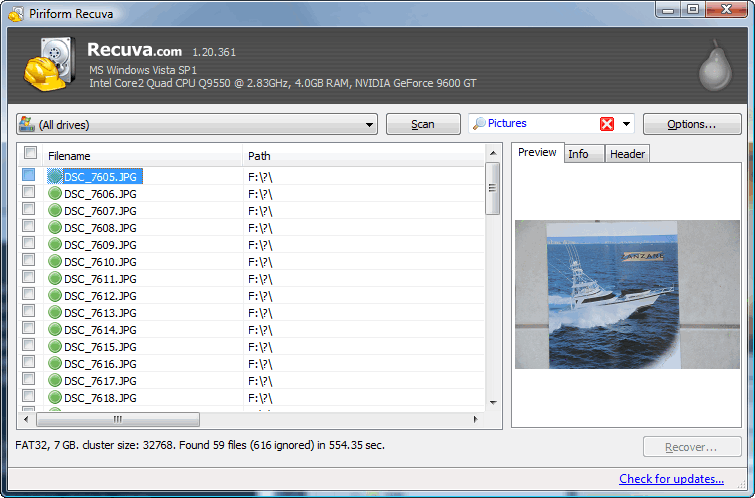Click the magnifier icon in filter box
The image size is (755, 498).
point(479,124)
